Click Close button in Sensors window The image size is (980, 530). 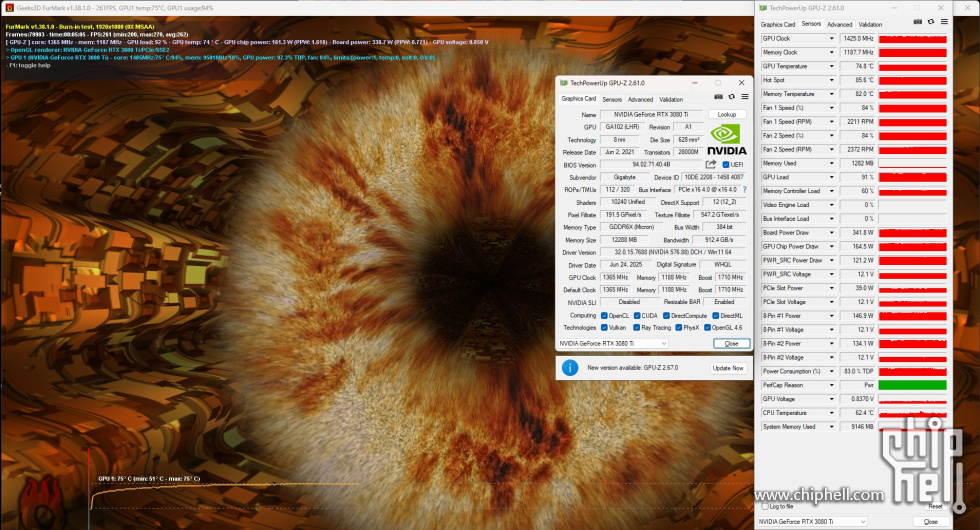point(931,521)
